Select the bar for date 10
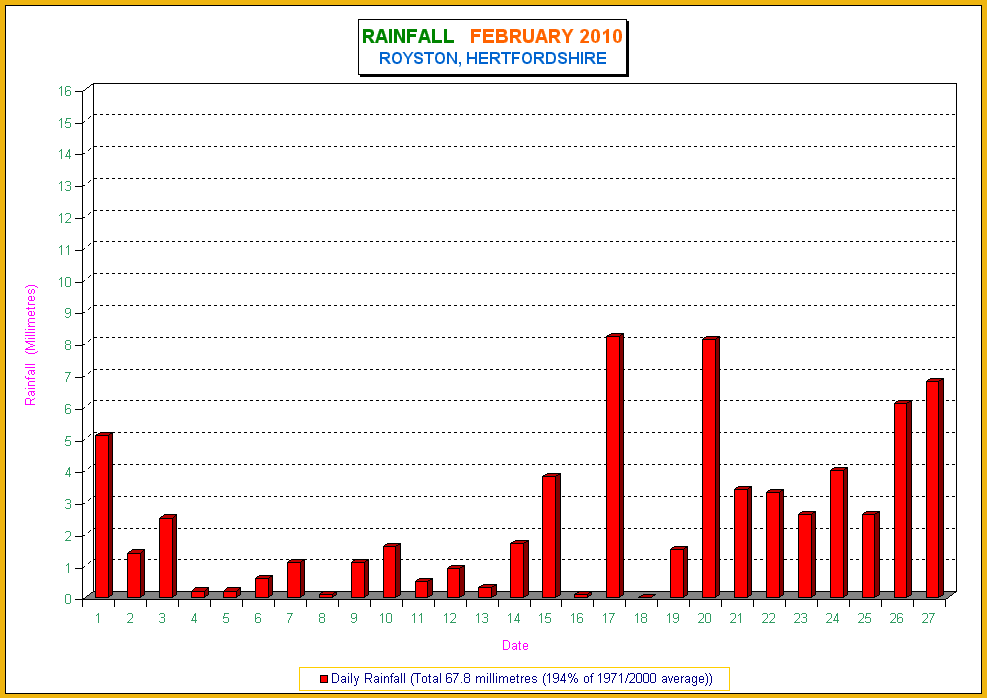Screen dimensions: 987x698 392,571
